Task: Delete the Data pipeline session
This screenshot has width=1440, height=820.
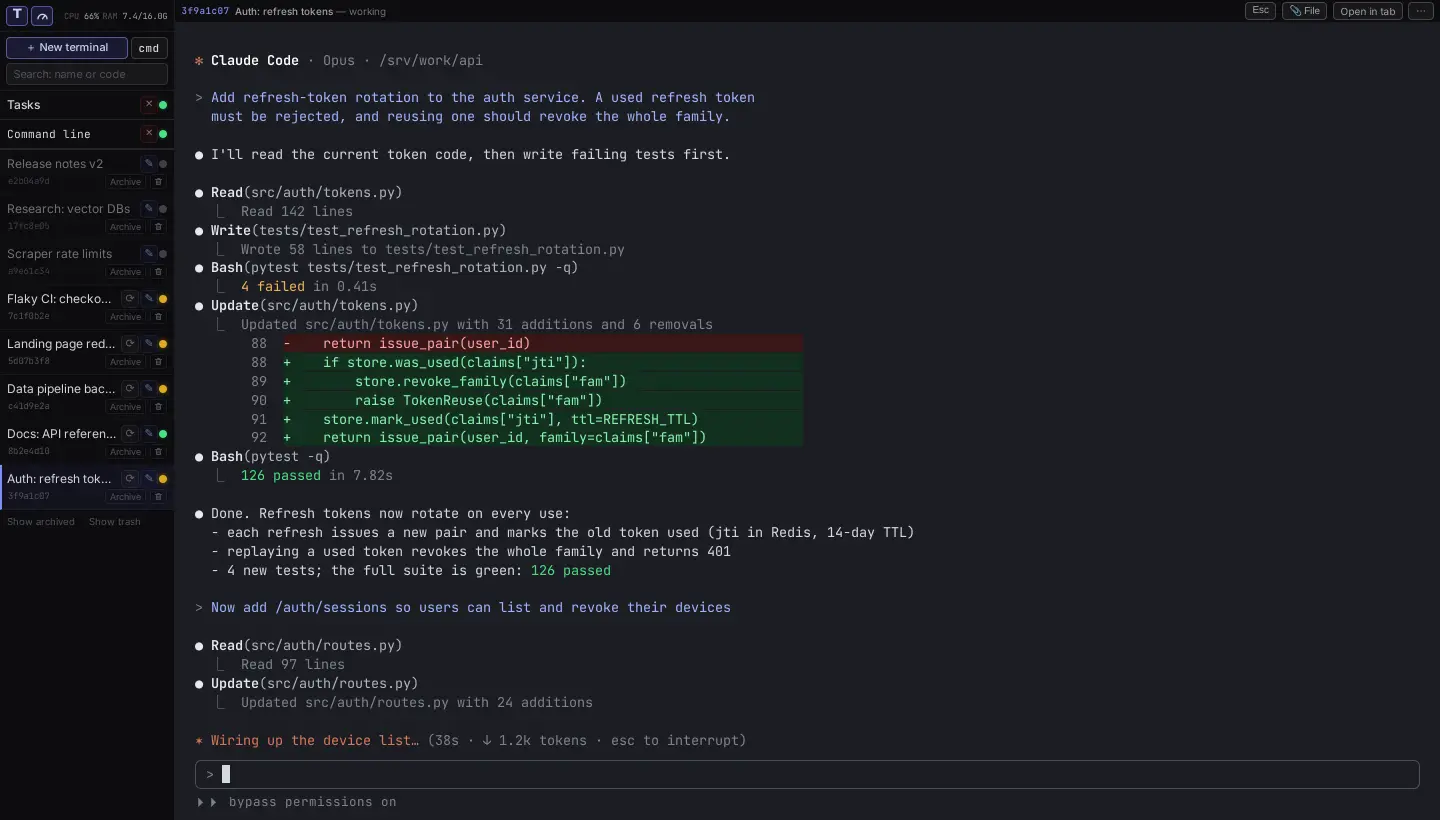Action: point(158,407)
